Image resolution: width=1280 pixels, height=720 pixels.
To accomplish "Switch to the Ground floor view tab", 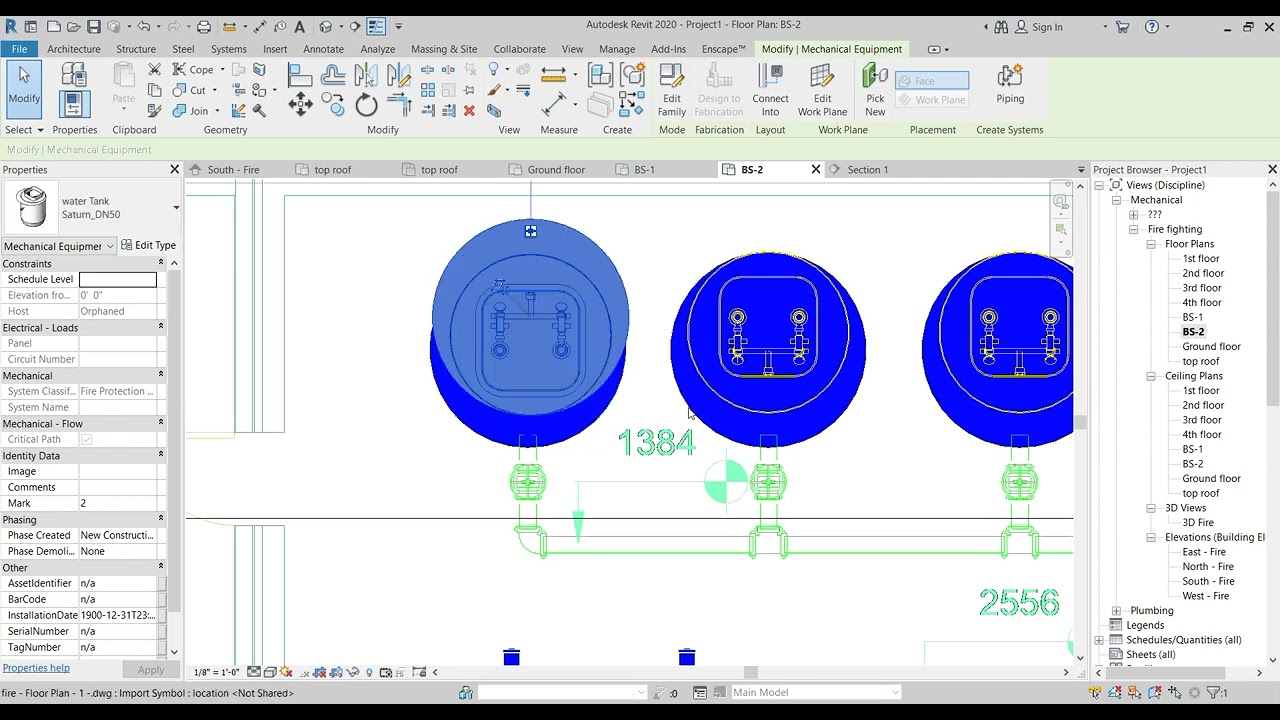I will click(556, 170).
